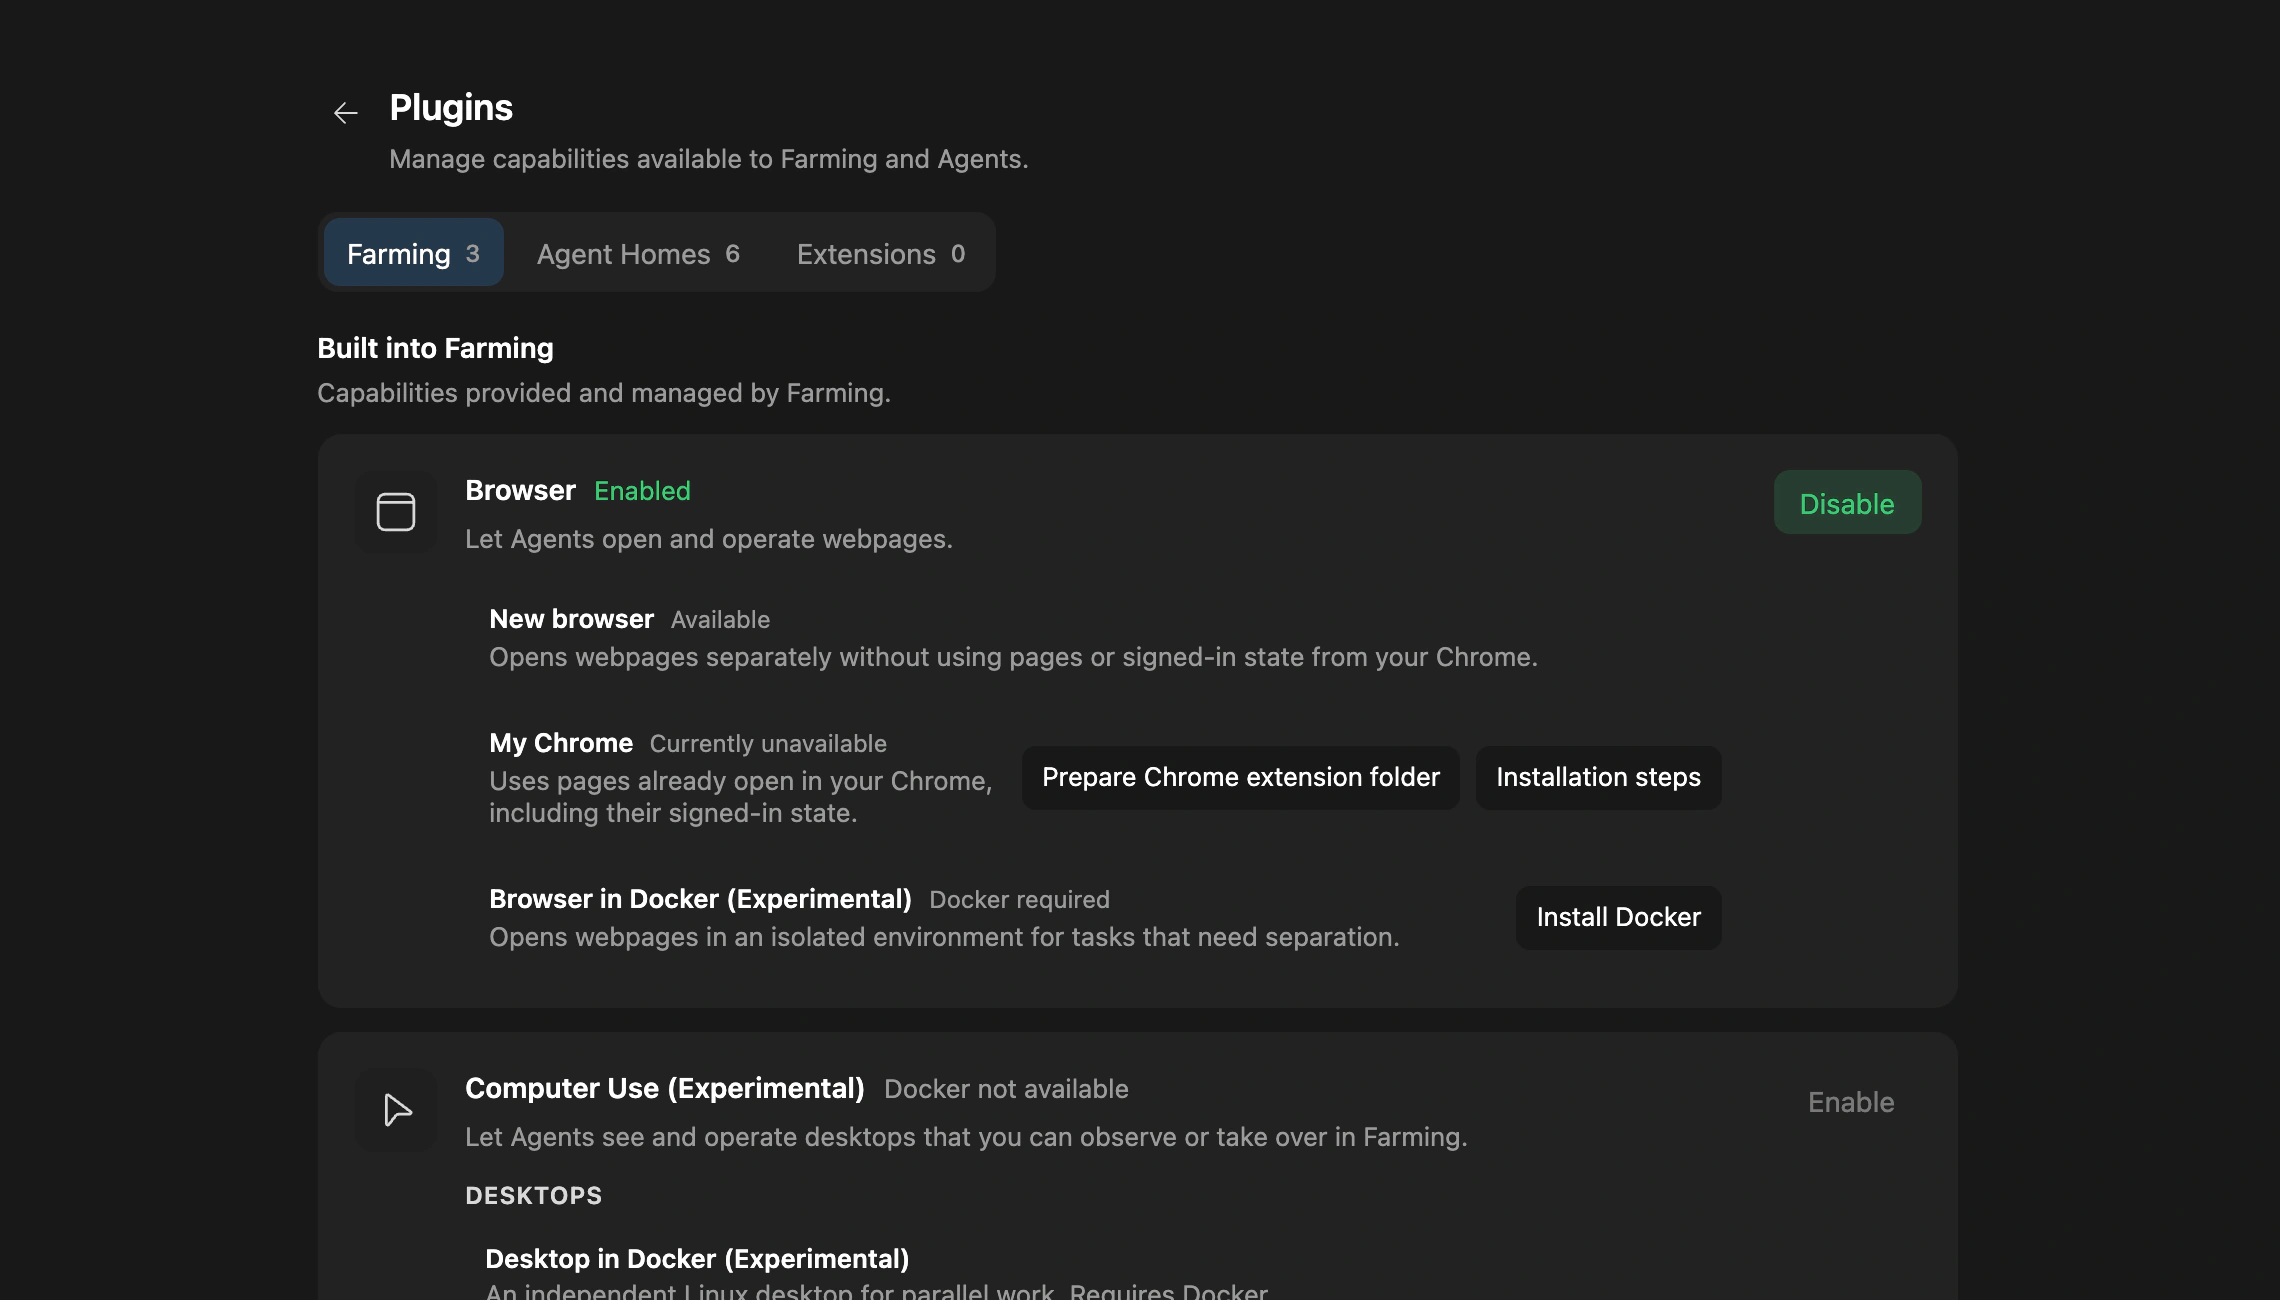The width and height of the screenshot is (2280, 1300).
Task: Click the Computer Use cursor icon
Action: click(x=396, y=1110)
